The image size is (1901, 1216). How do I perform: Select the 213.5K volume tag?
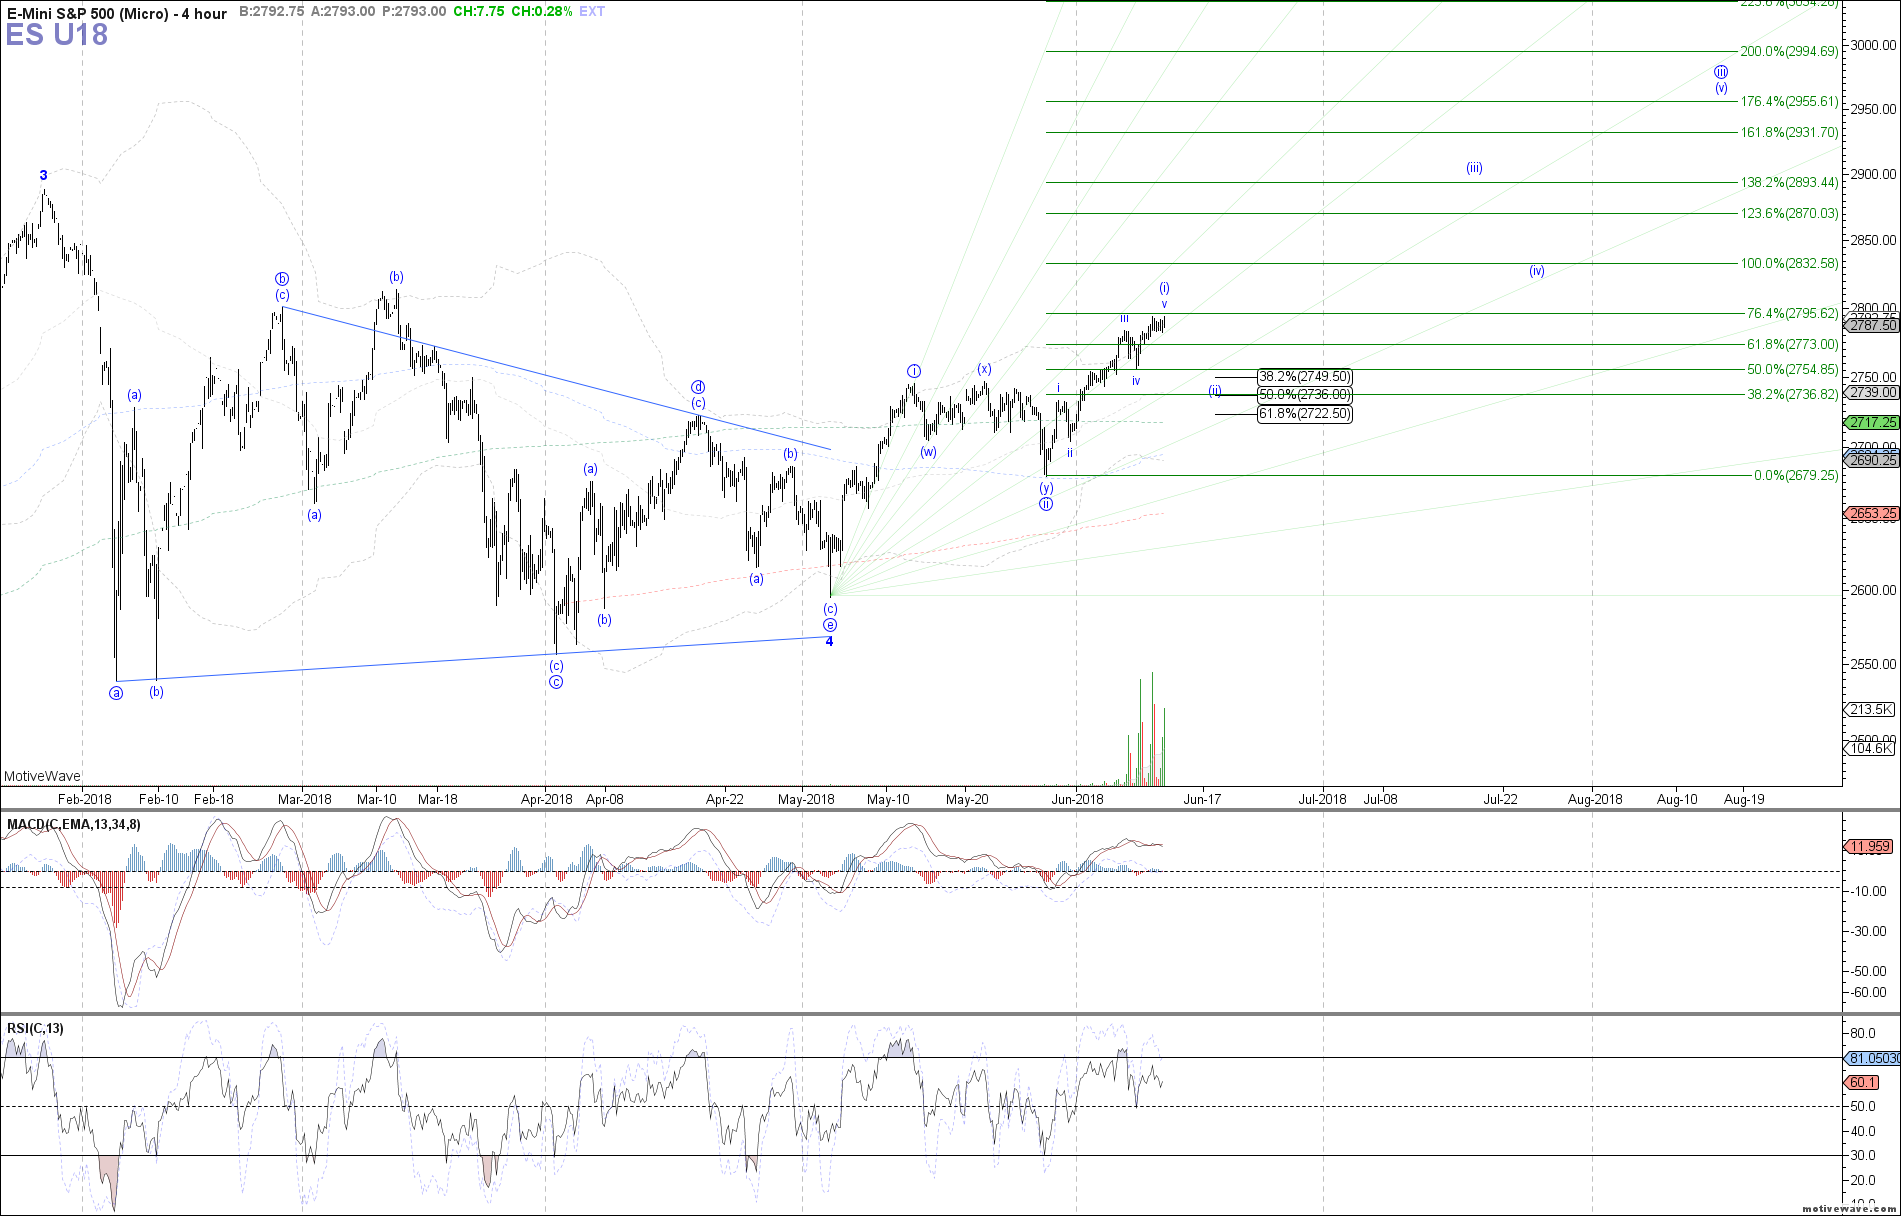click(x=1870, y=709)
